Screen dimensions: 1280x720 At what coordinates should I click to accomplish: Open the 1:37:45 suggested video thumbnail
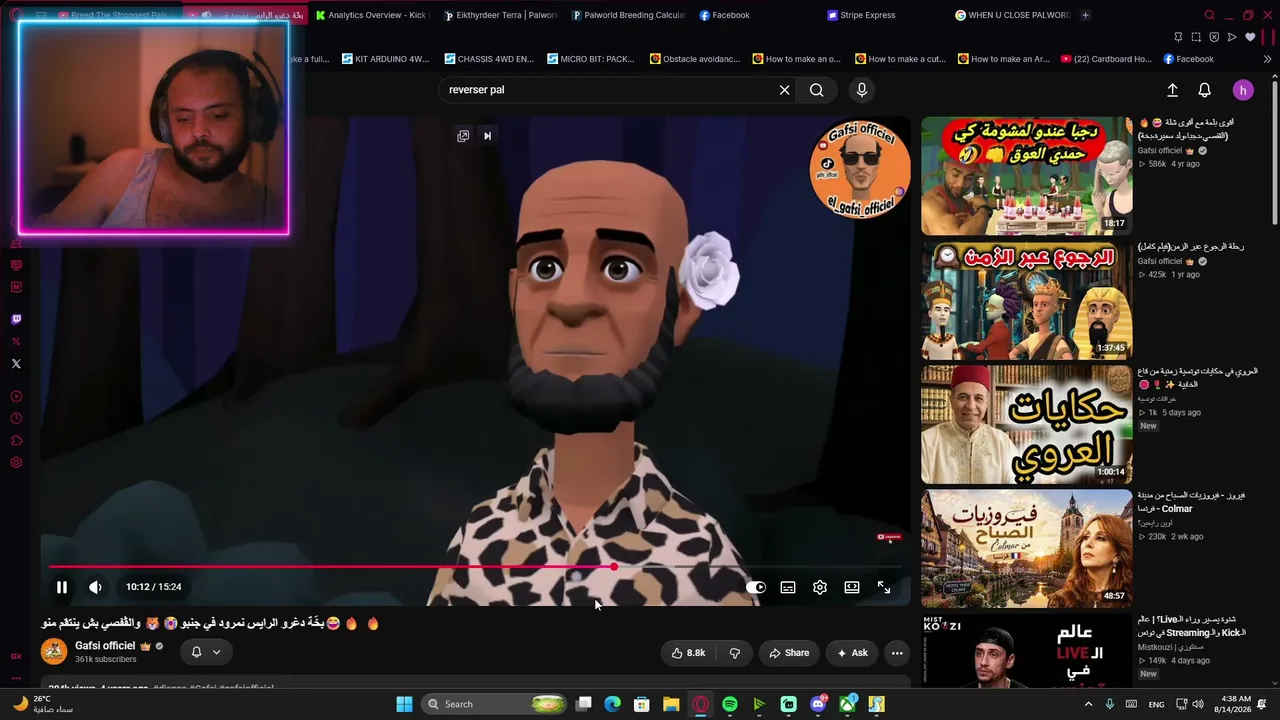(x=1026, y=300)
